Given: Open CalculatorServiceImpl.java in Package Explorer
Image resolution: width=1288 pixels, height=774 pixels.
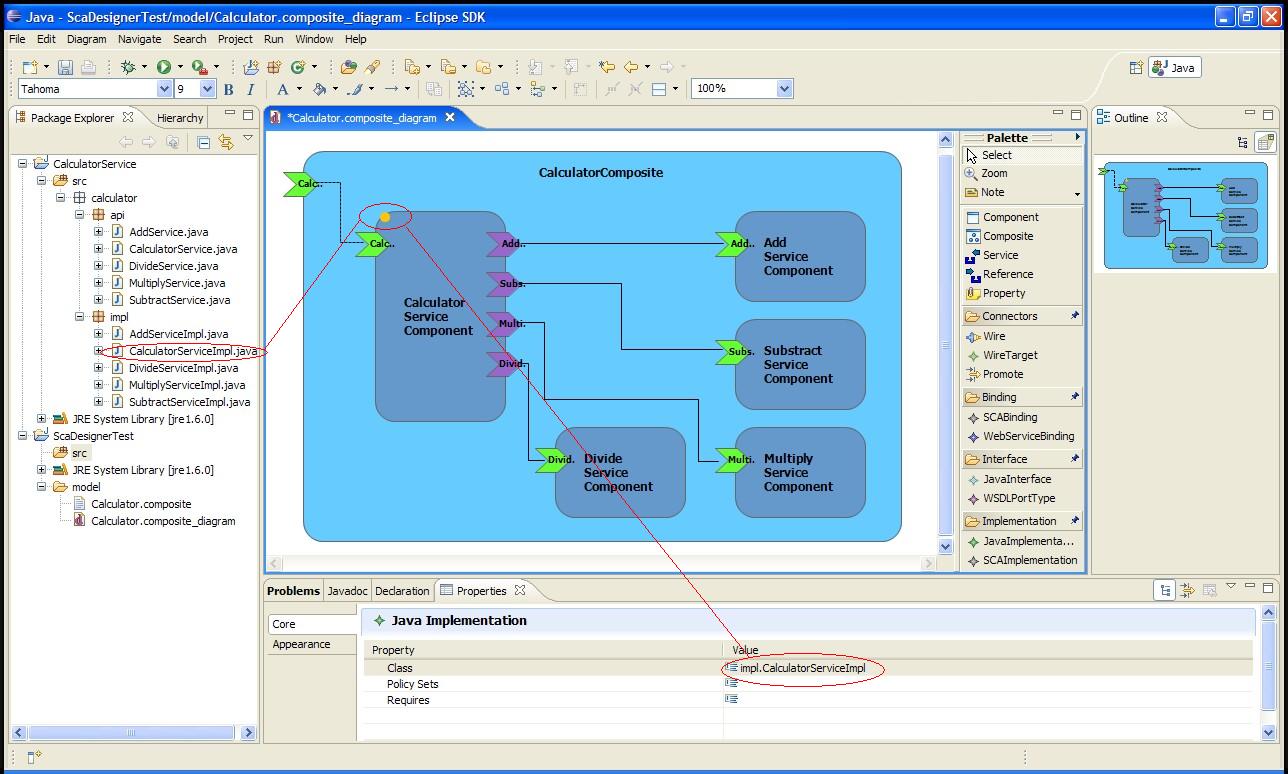Looking at the screenshot, I should [193, 351].
